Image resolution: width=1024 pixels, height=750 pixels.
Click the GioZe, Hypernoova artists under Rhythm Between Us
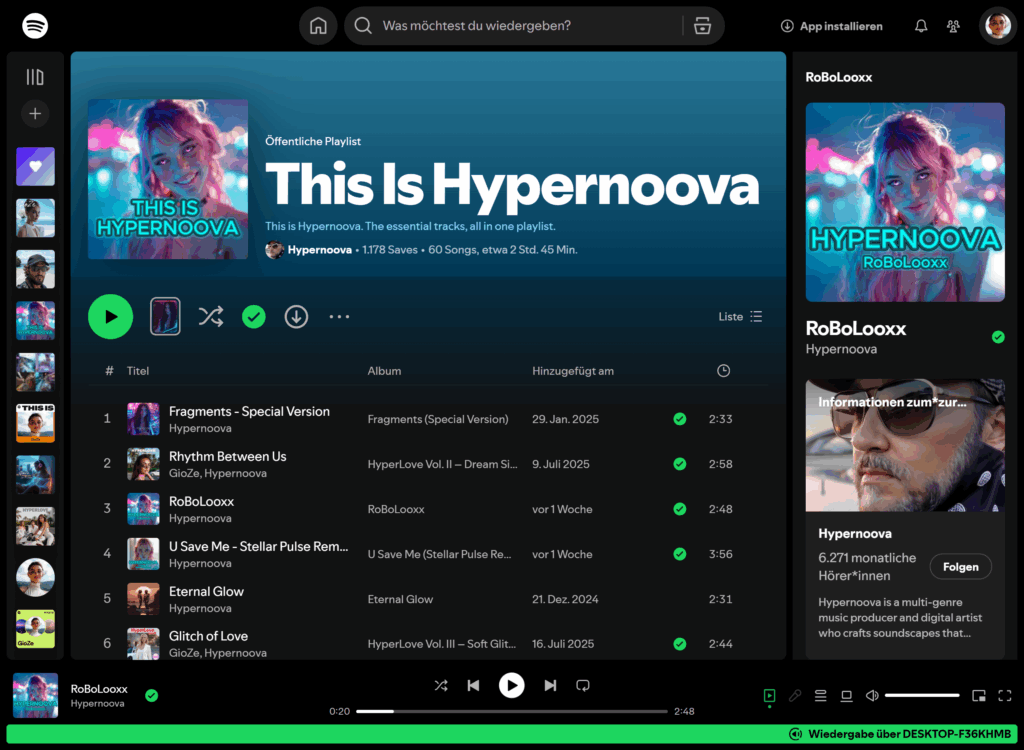point(217,474)
